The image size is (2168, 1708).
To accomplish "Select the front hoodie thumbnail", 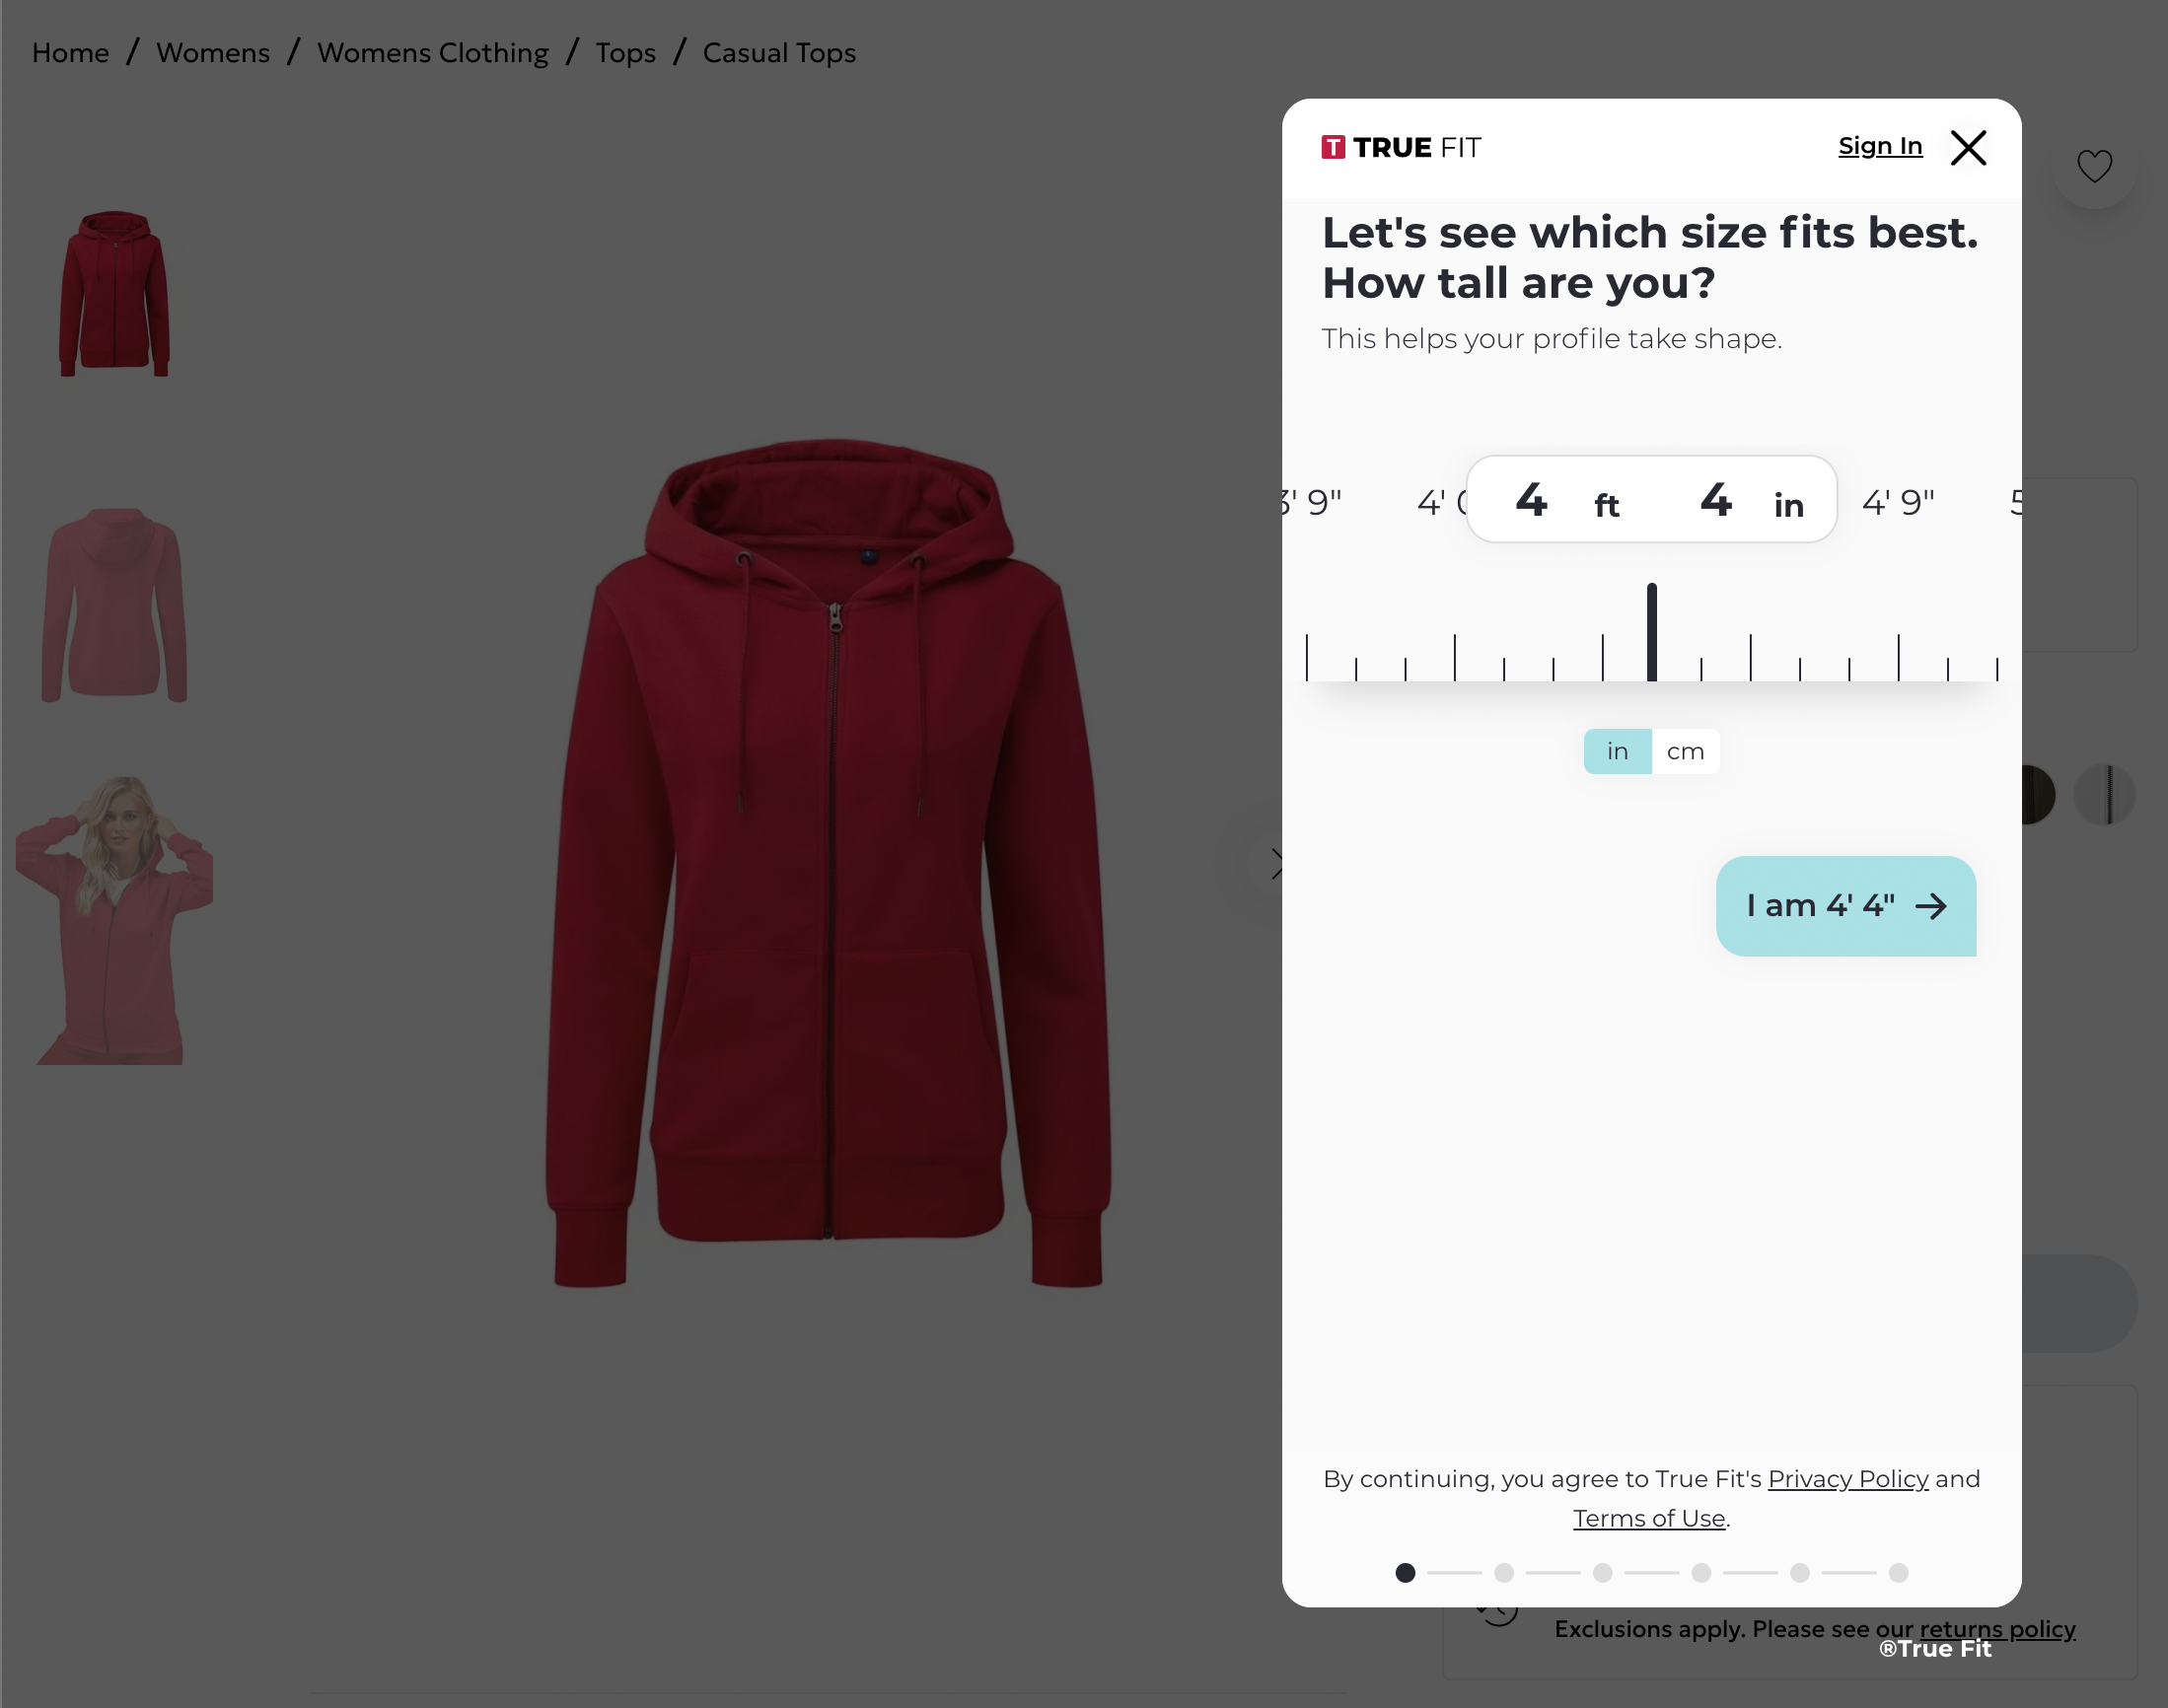I will 114,293.
